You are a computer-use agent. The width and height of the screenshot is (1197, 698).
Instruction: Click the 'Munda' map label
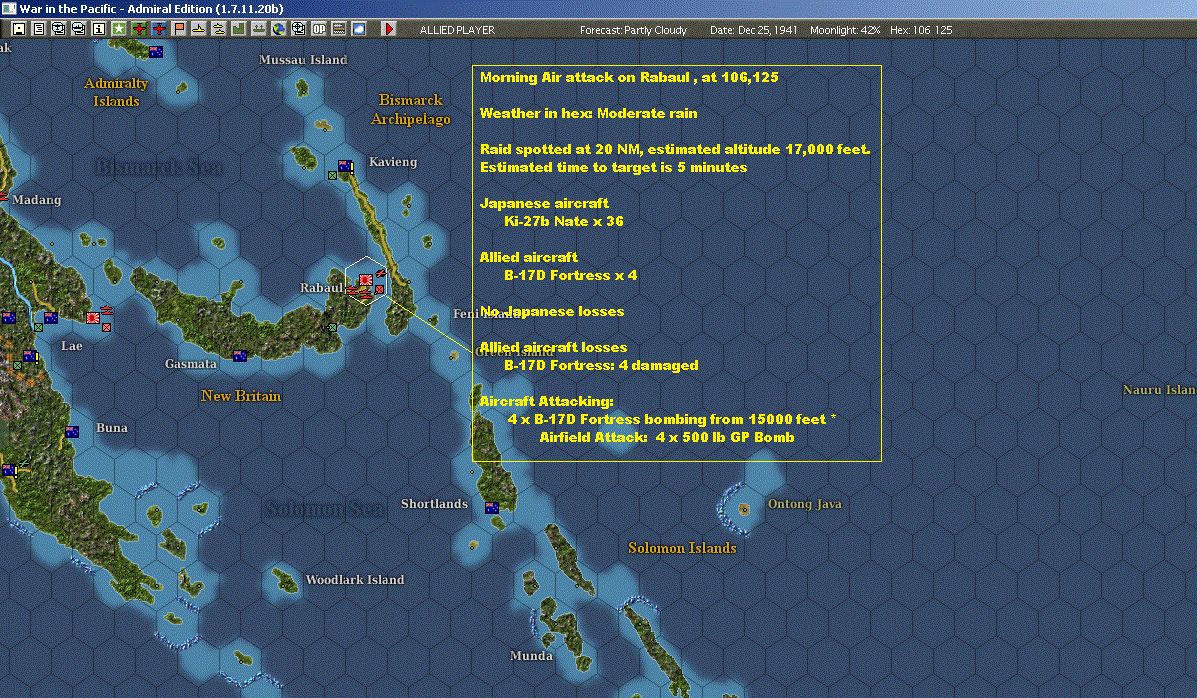point(531,655)
